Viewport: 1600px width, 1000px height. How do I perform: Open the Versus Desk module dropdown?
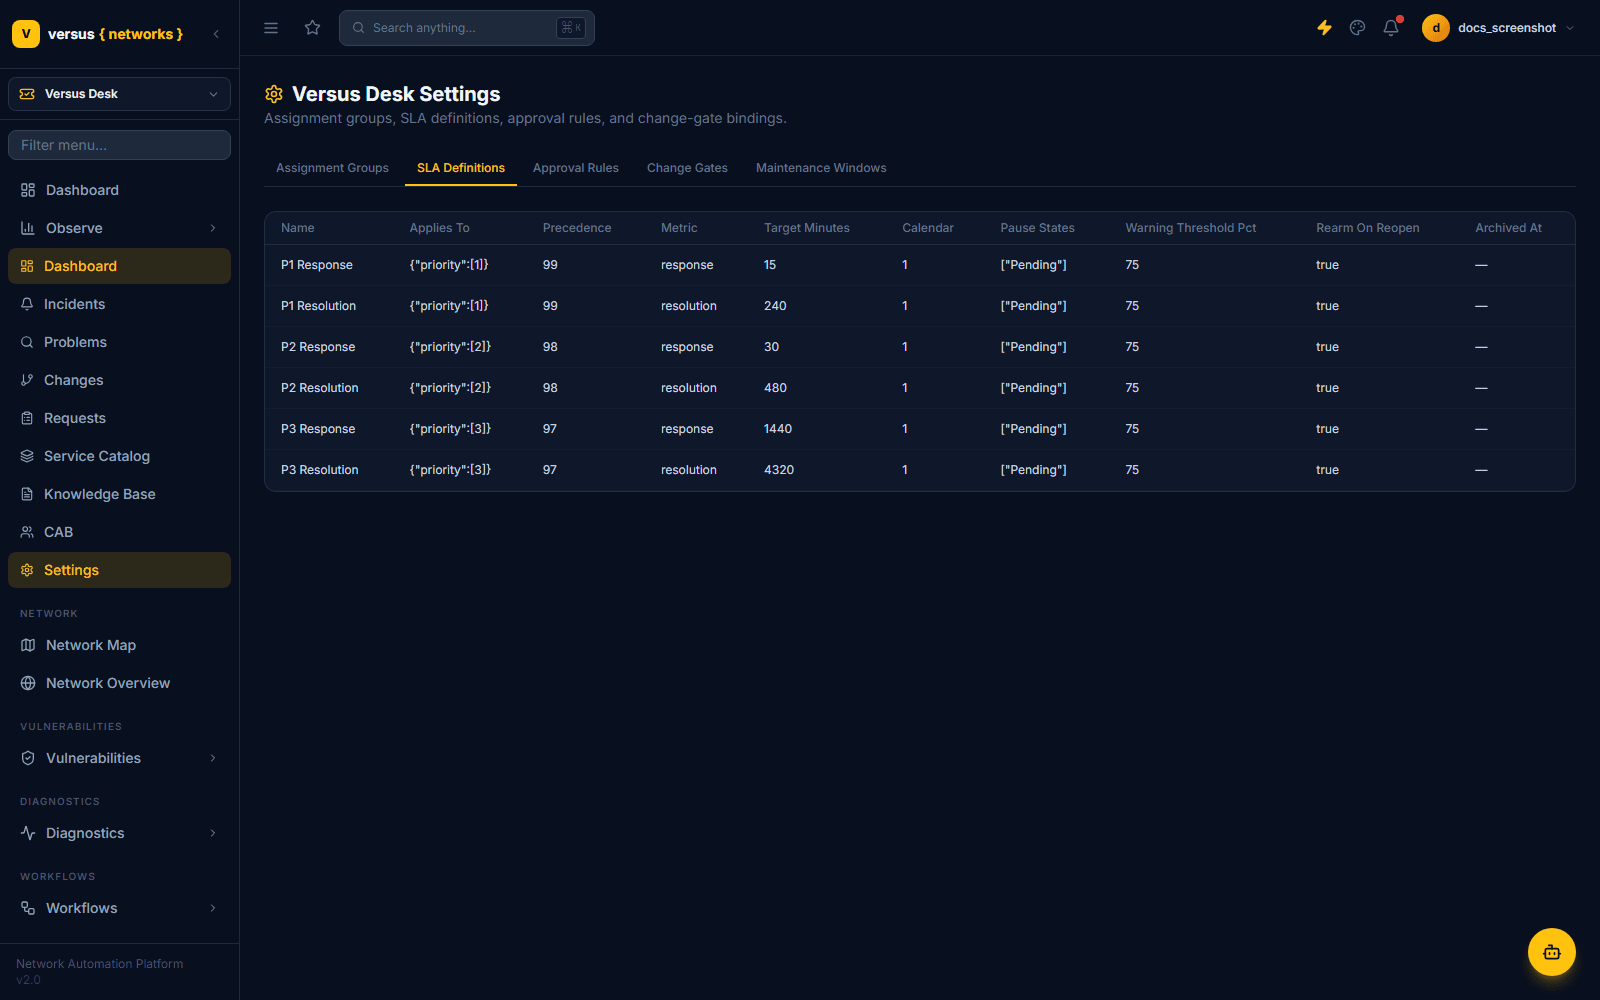(x=119, y=94)
